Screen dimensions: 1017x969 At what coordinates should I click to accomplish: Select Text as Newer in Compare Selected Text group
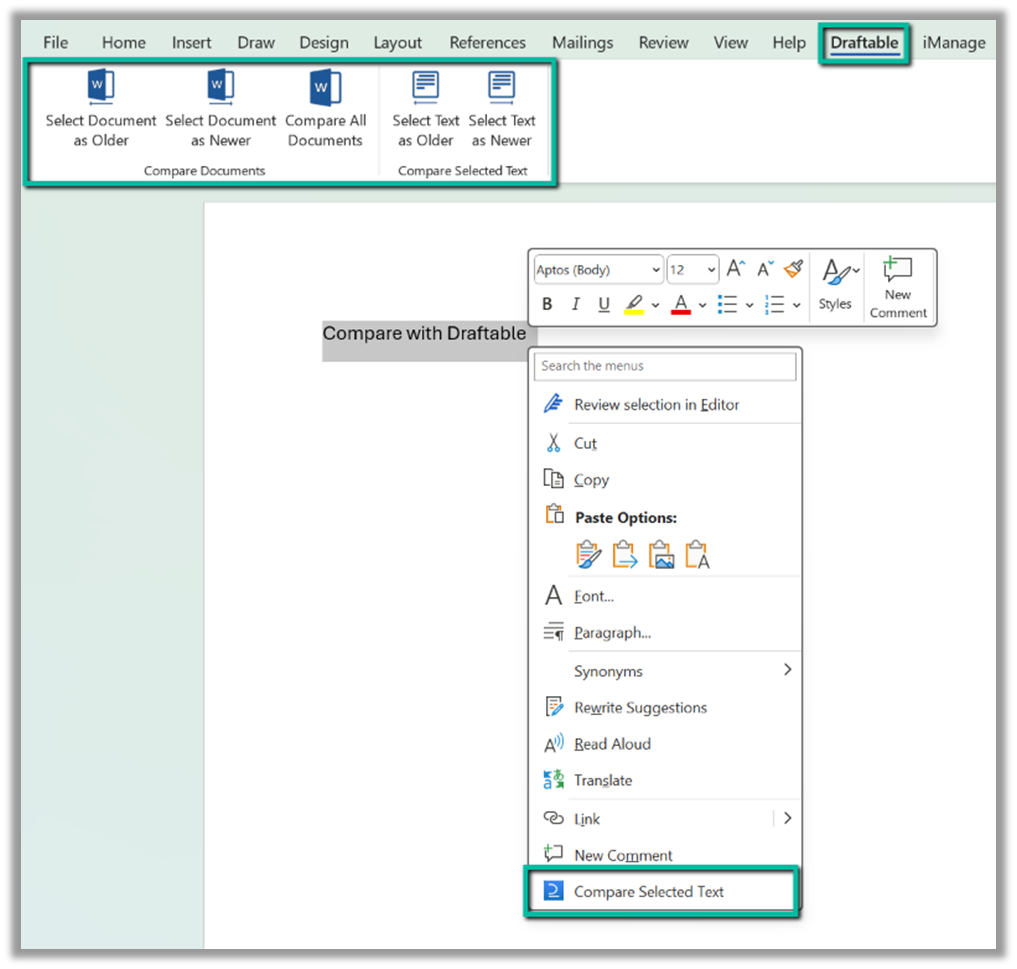(501, 110)
